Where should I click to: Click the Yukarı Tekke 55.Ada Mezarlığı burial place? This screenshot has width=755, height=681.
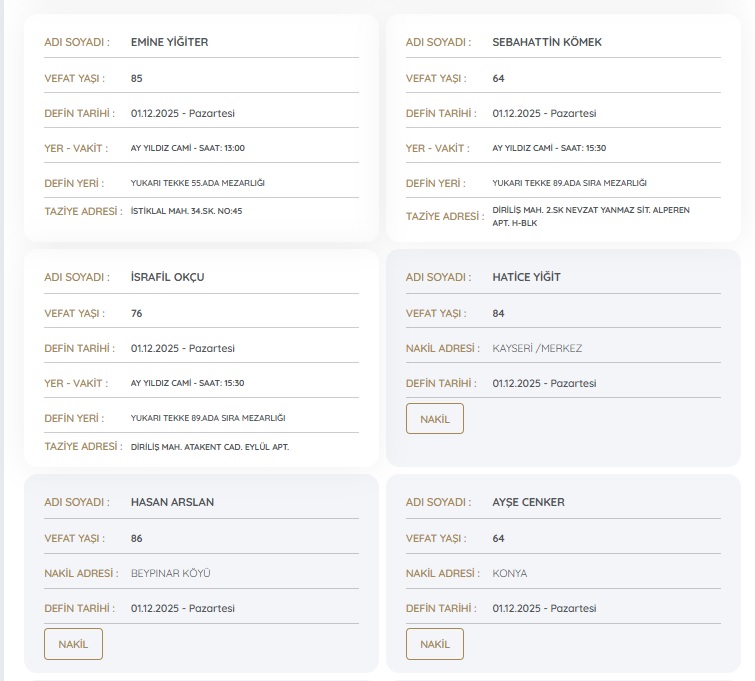click(x=197, y=183)
